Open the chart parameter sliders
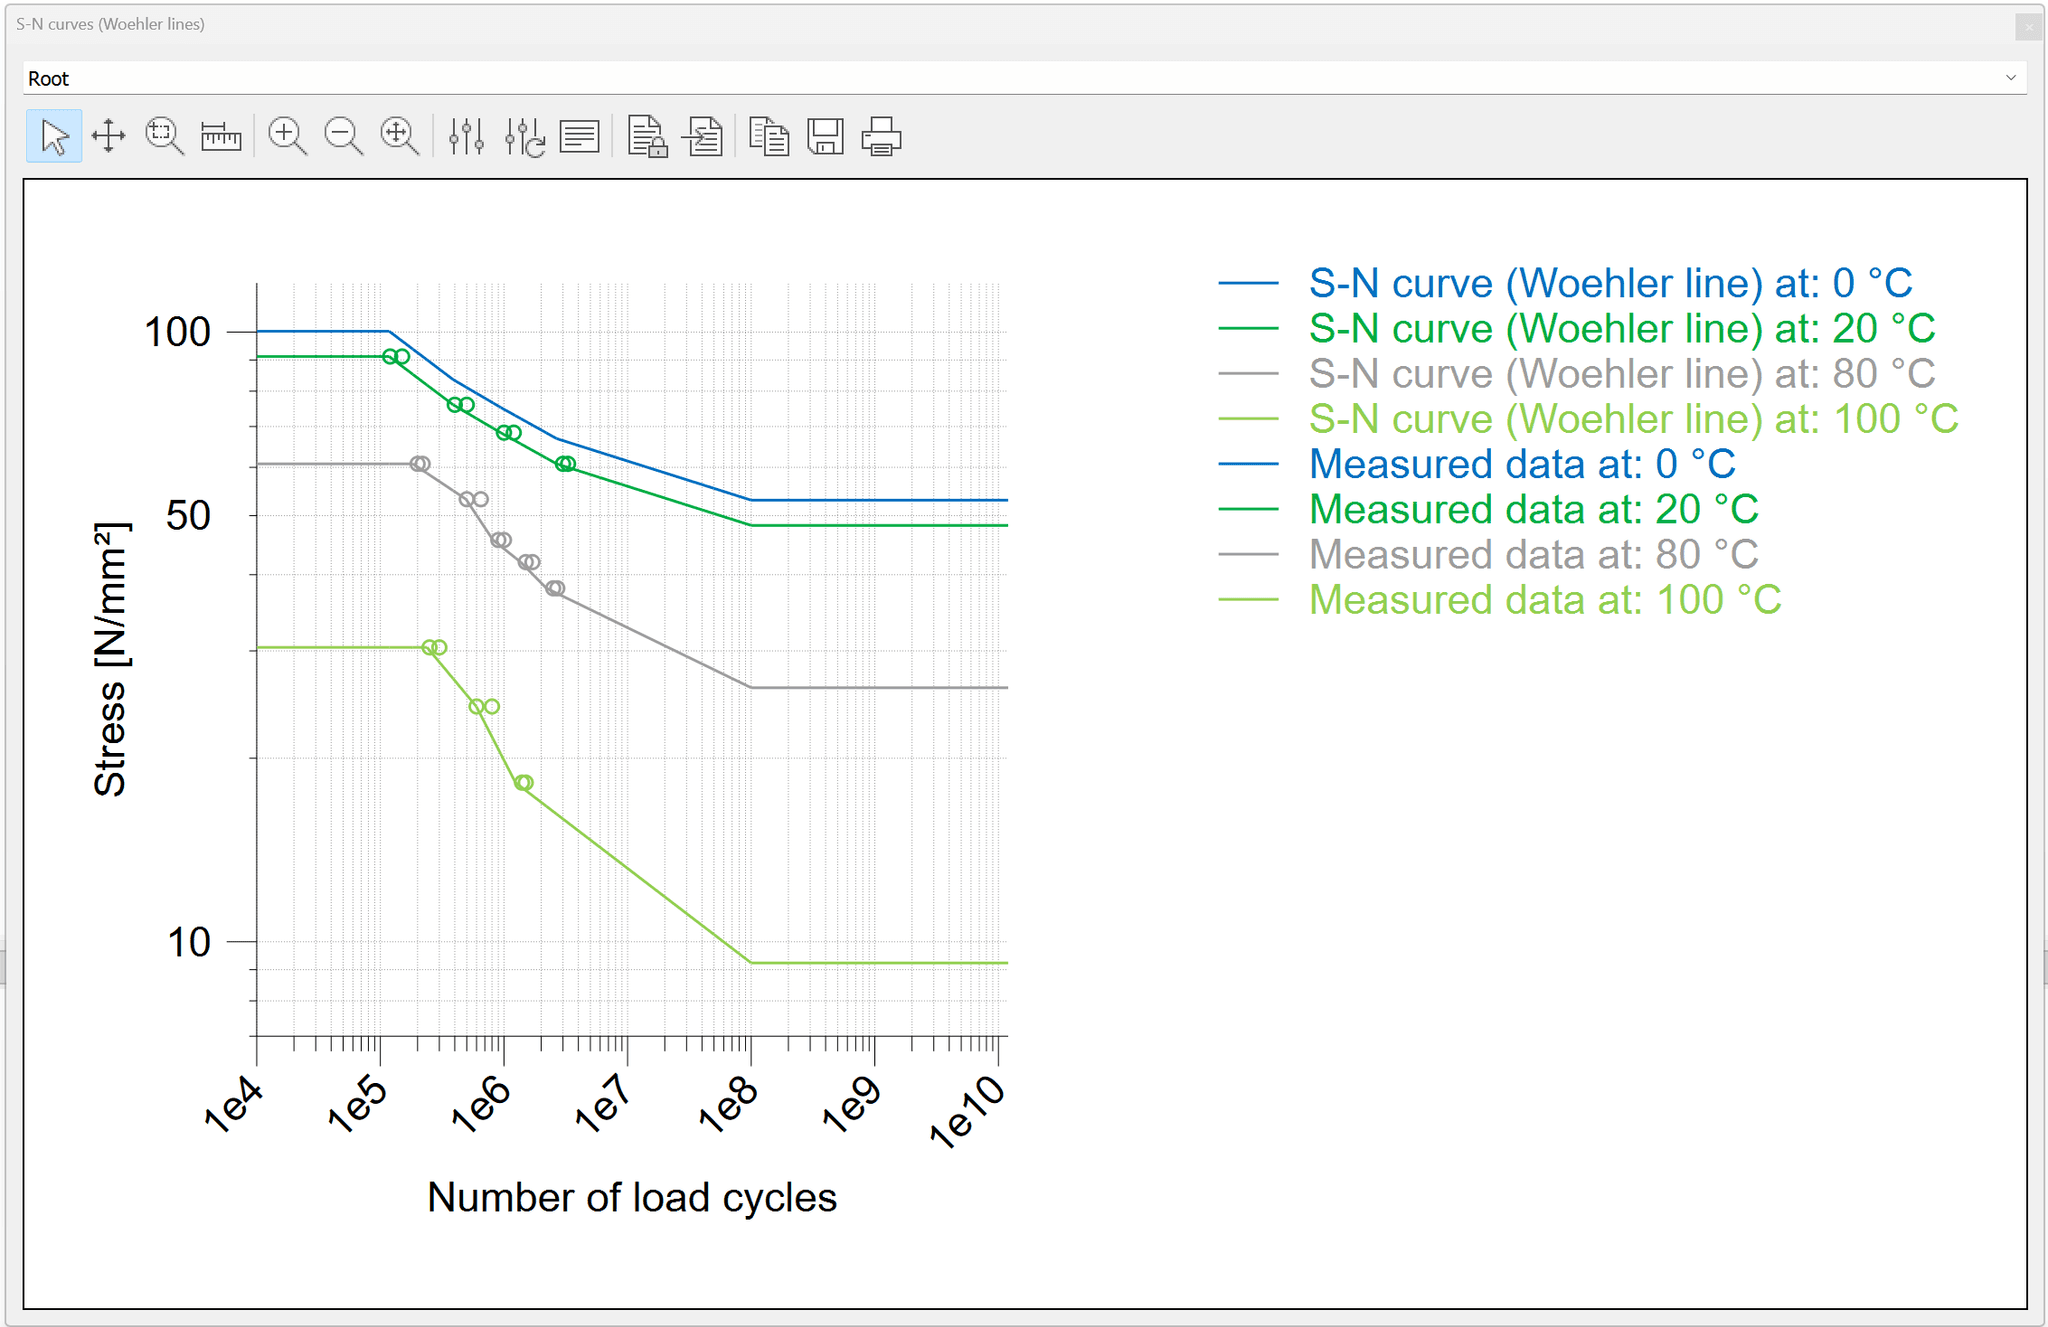The image size is (2048, 1327). (466, 137)
